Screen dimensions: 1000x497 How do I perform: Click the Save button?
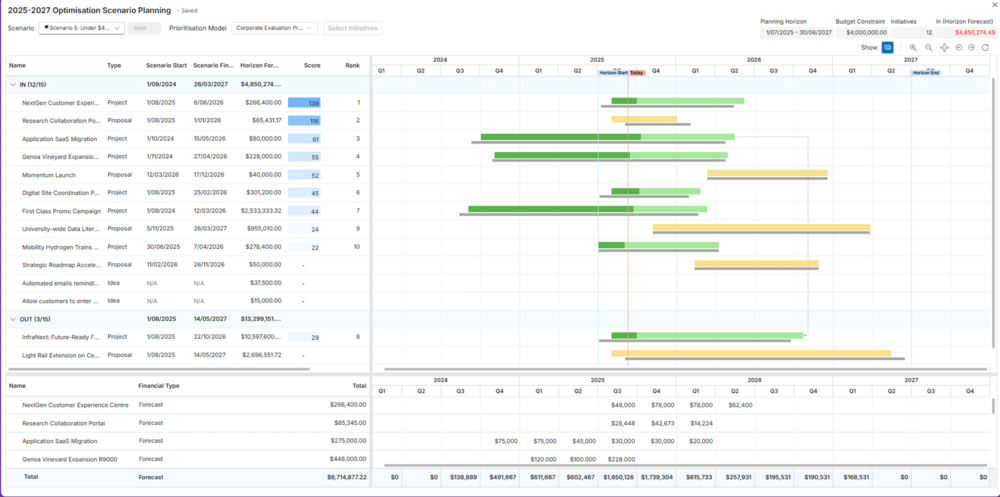[x=140, y=29]
